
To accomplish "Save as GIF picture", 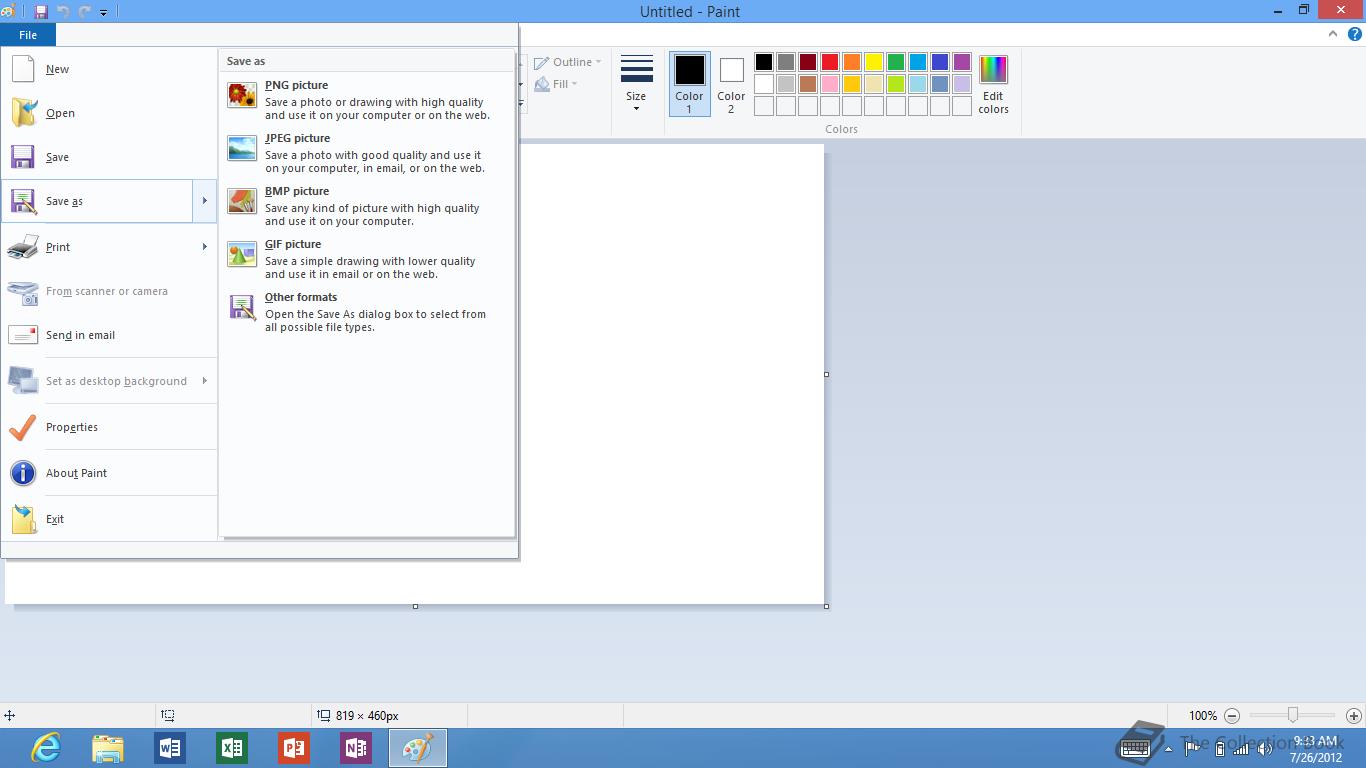I will tap(367, 261).
